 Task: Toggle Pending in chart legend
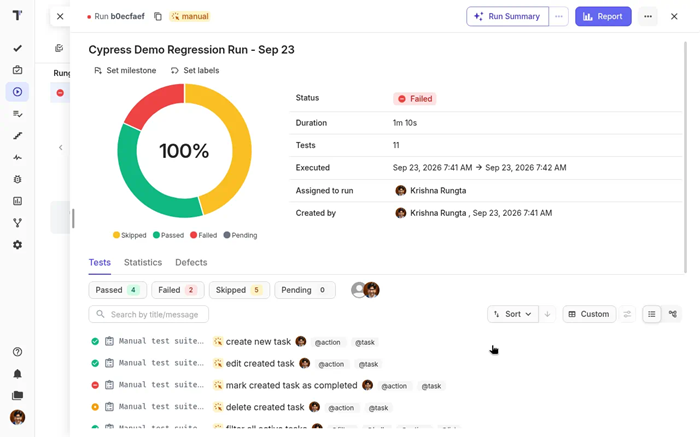coord(240,235)
